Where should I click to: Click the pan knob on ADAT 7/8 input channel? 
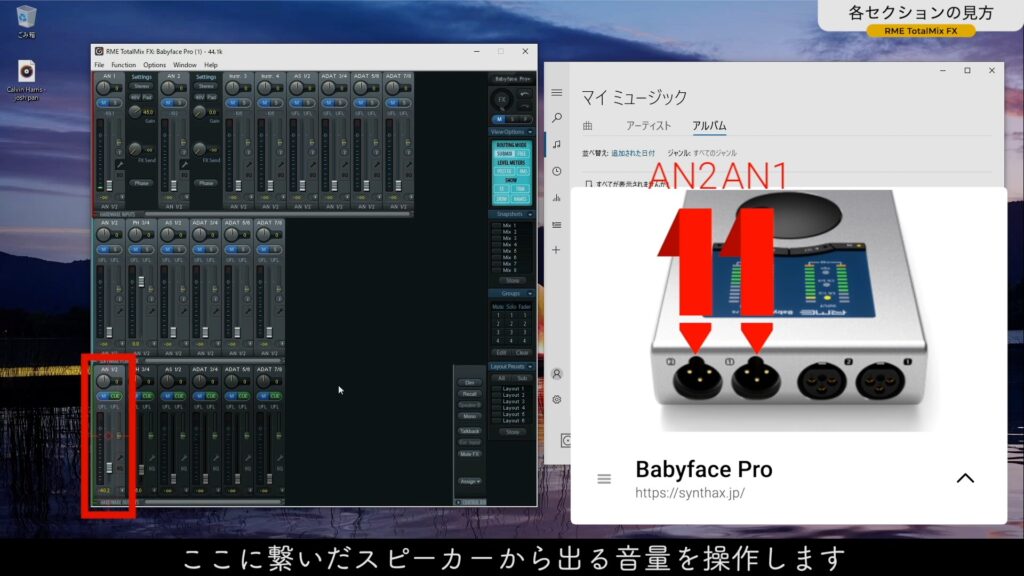click(392, 88)
